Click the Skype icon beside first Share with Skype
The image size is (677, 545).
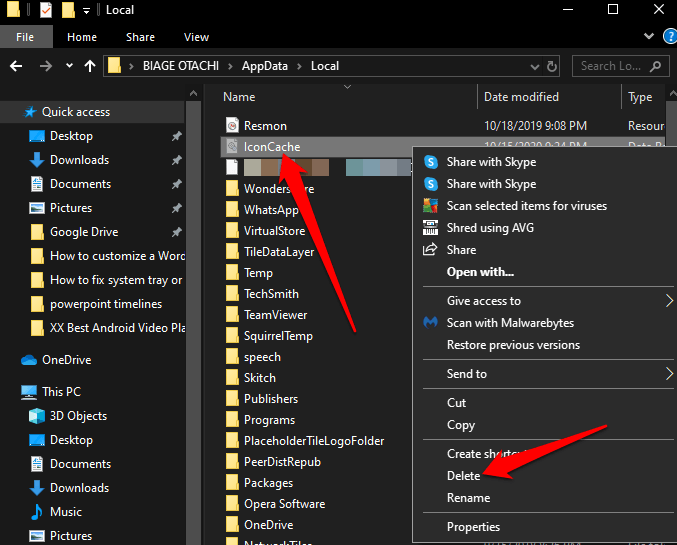431,162
